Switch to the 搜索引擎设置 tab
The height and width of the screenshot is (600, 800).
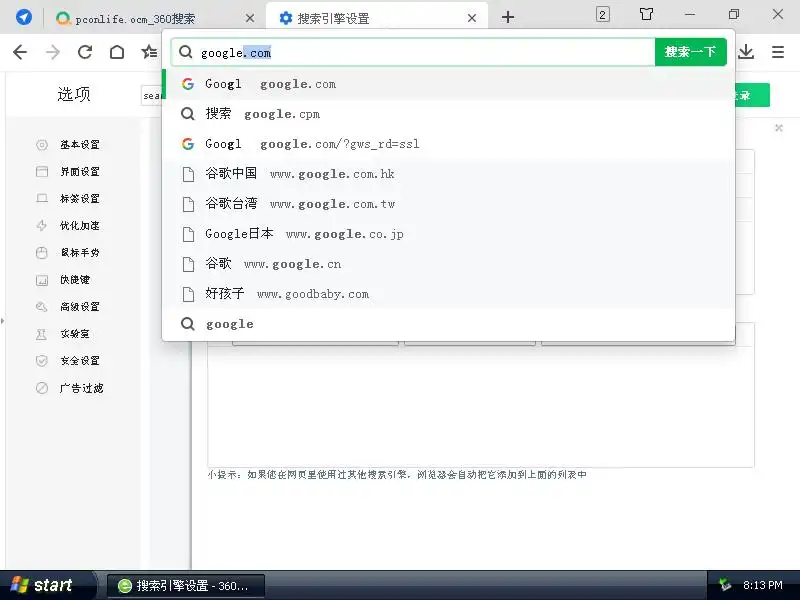click(377, 18)
